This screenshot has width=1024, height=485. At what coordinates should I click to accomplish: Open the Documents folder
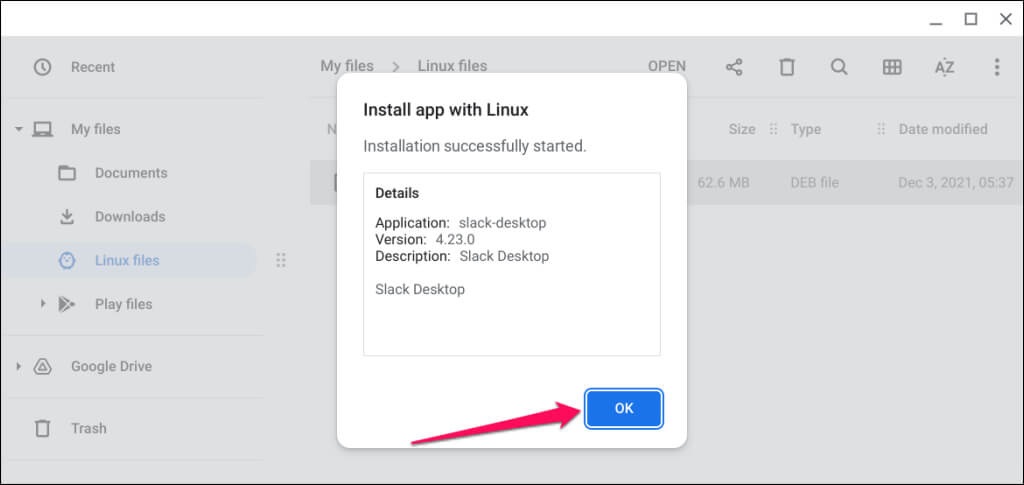coord(130,173)
